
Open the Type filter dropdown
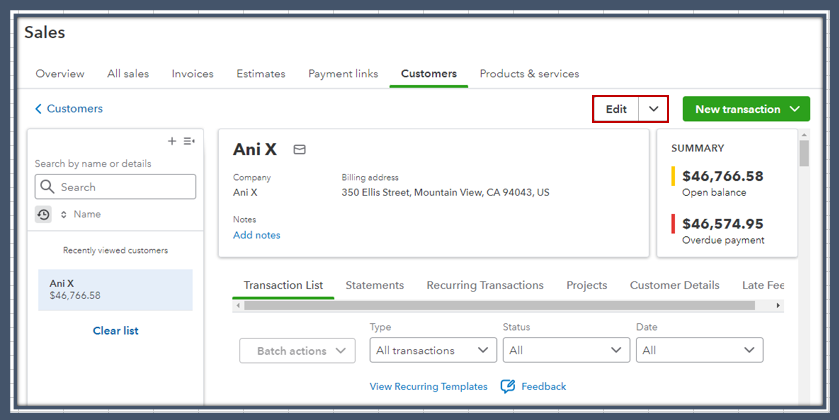click(432, 350)
